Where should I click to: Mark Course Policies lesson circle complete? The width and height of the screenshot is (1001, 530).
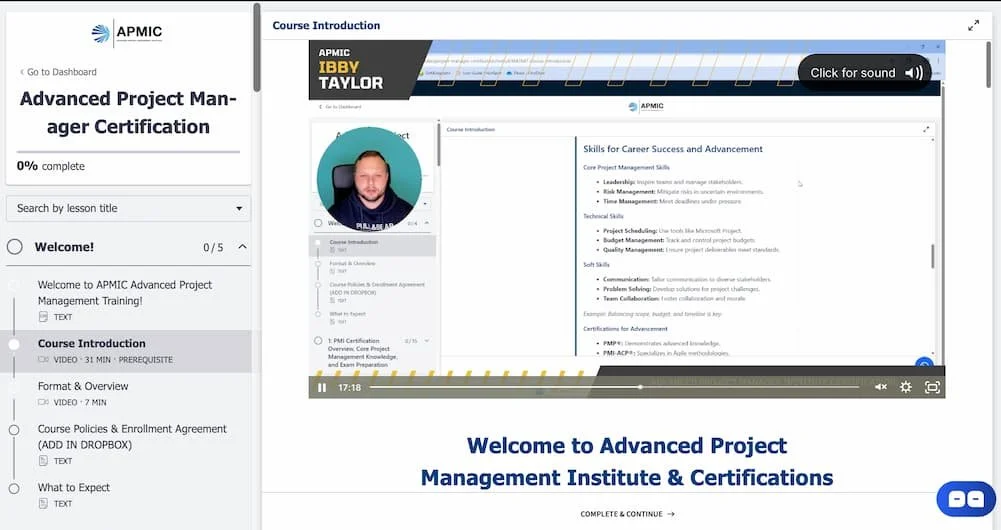coord(14,430)
